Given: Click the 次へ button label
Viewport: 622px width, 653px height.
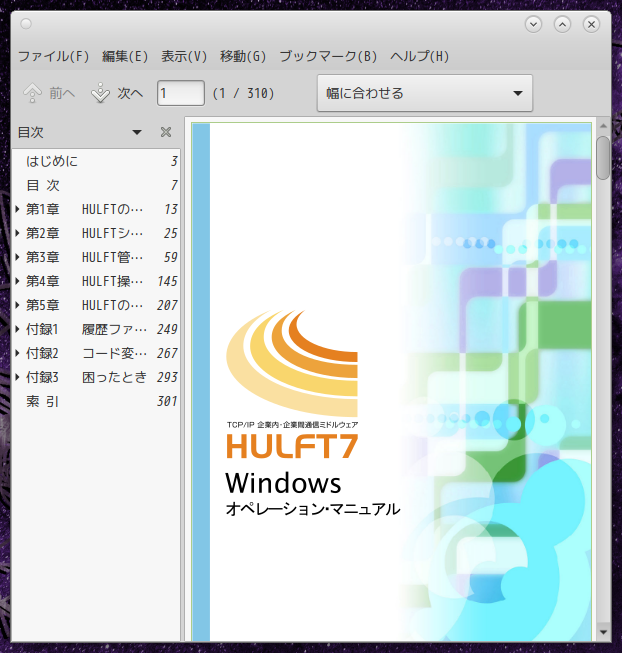Looking at the screenshot, I should pos(130,93).
